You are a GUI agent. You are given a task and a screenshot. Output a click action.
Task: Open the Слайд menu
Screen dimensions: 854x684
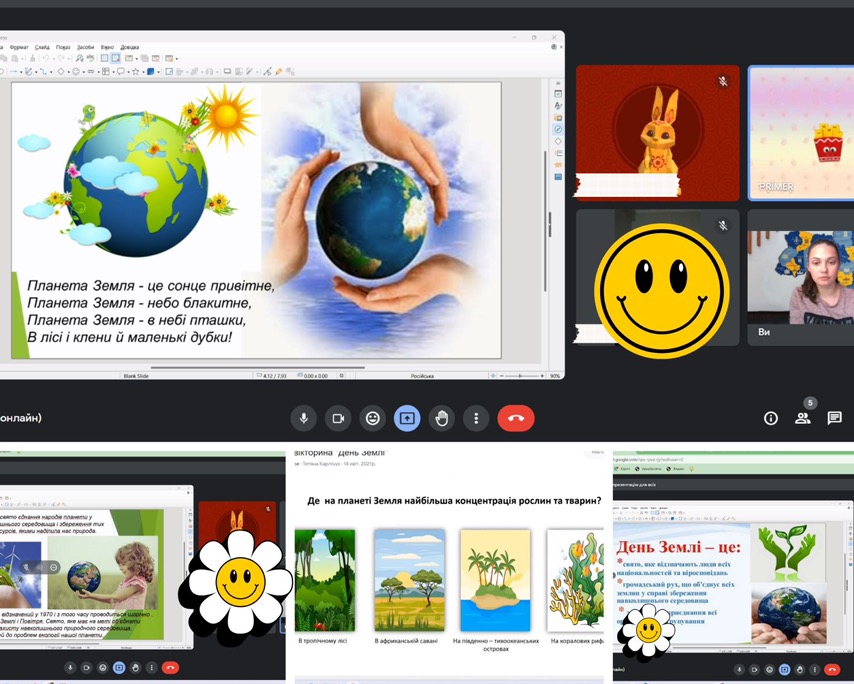42,47
